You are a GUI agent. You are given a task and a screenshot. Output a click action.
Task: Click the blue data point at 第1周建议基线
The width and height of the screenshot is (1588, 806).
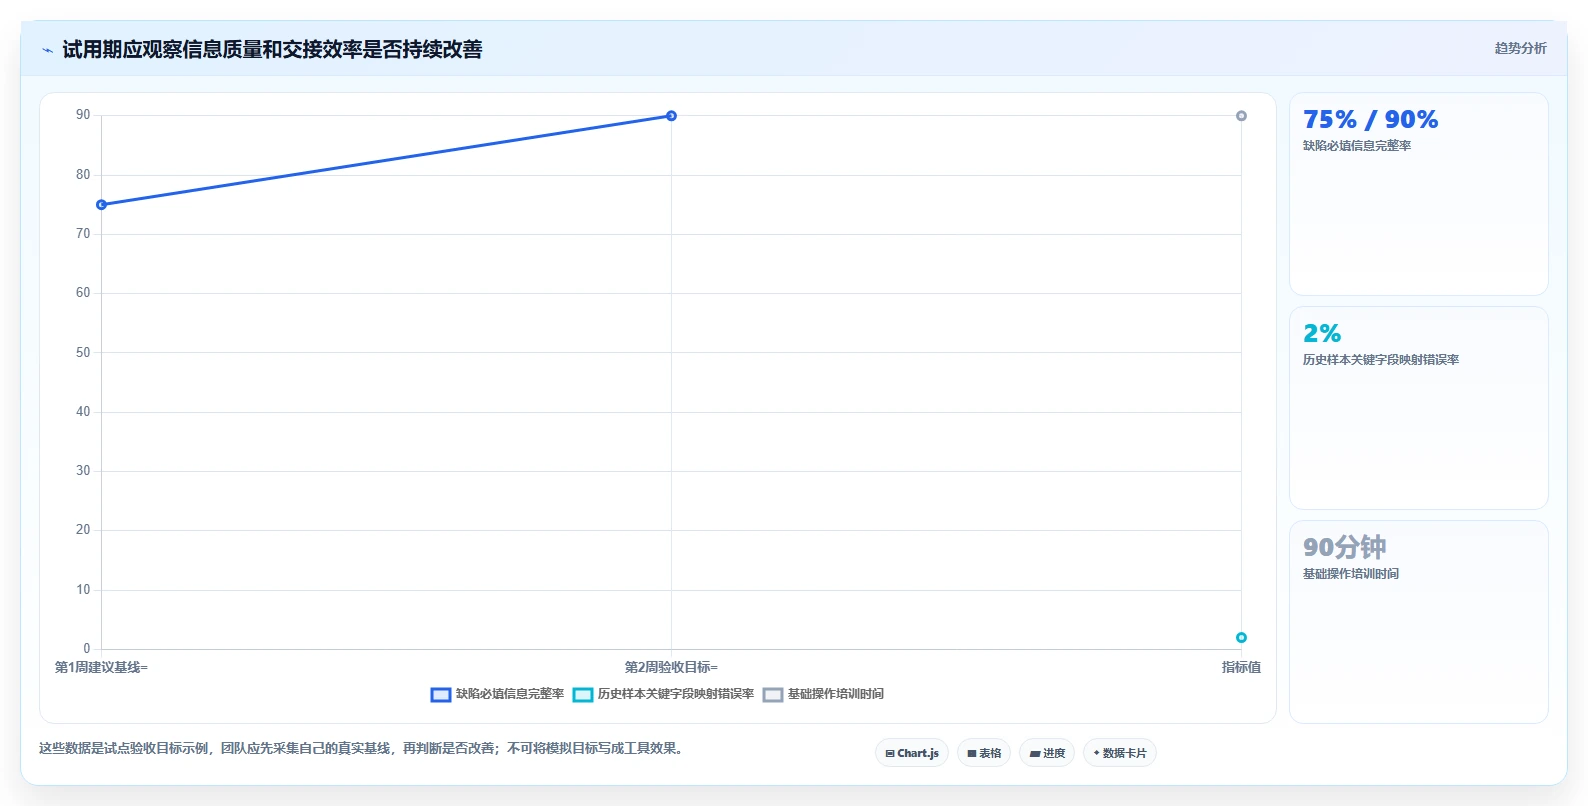(101, 205)
